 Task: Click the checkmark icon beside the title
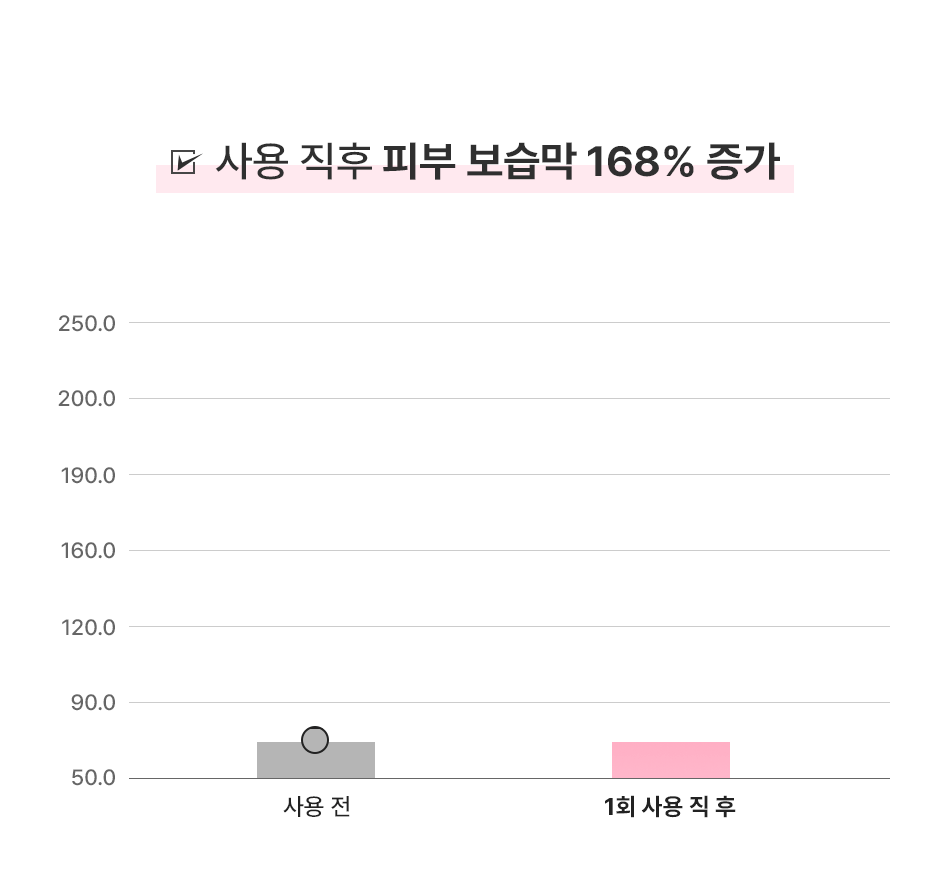pyautogui.click(x=184, y=162)
